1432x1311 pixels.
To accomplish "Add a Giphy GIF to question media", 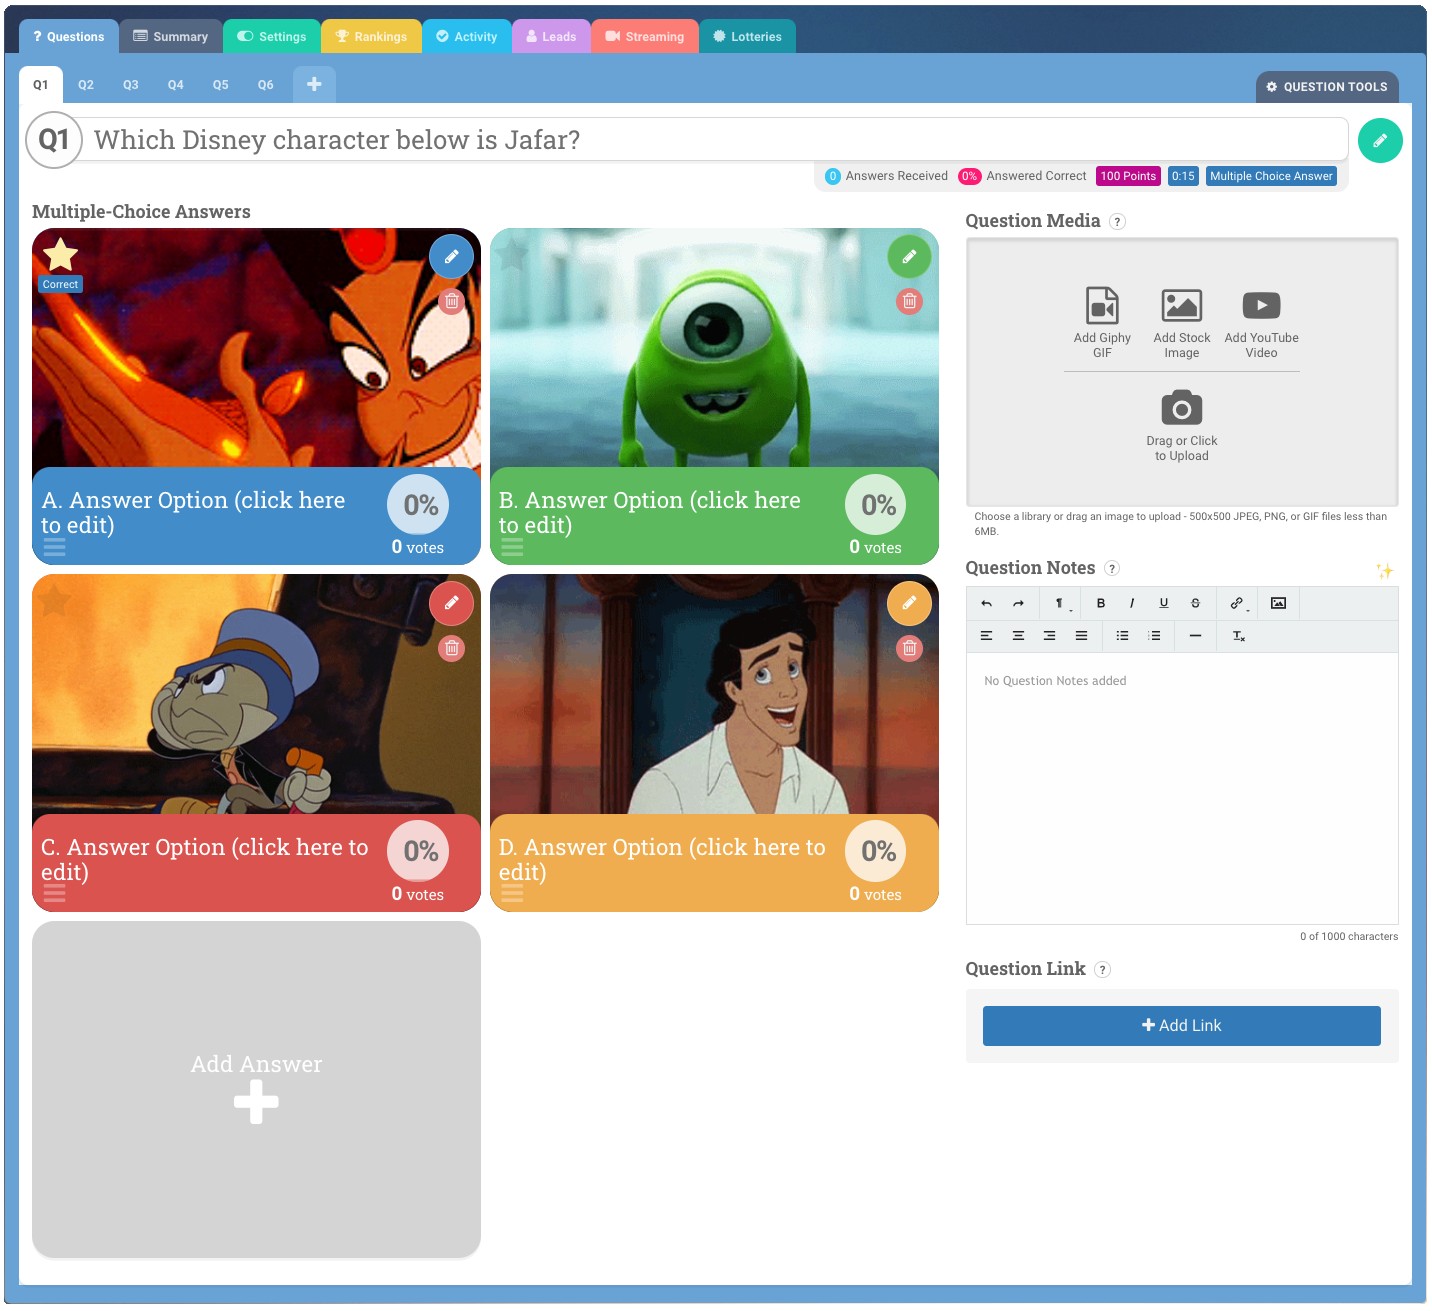I will [x=1102, y=322].
